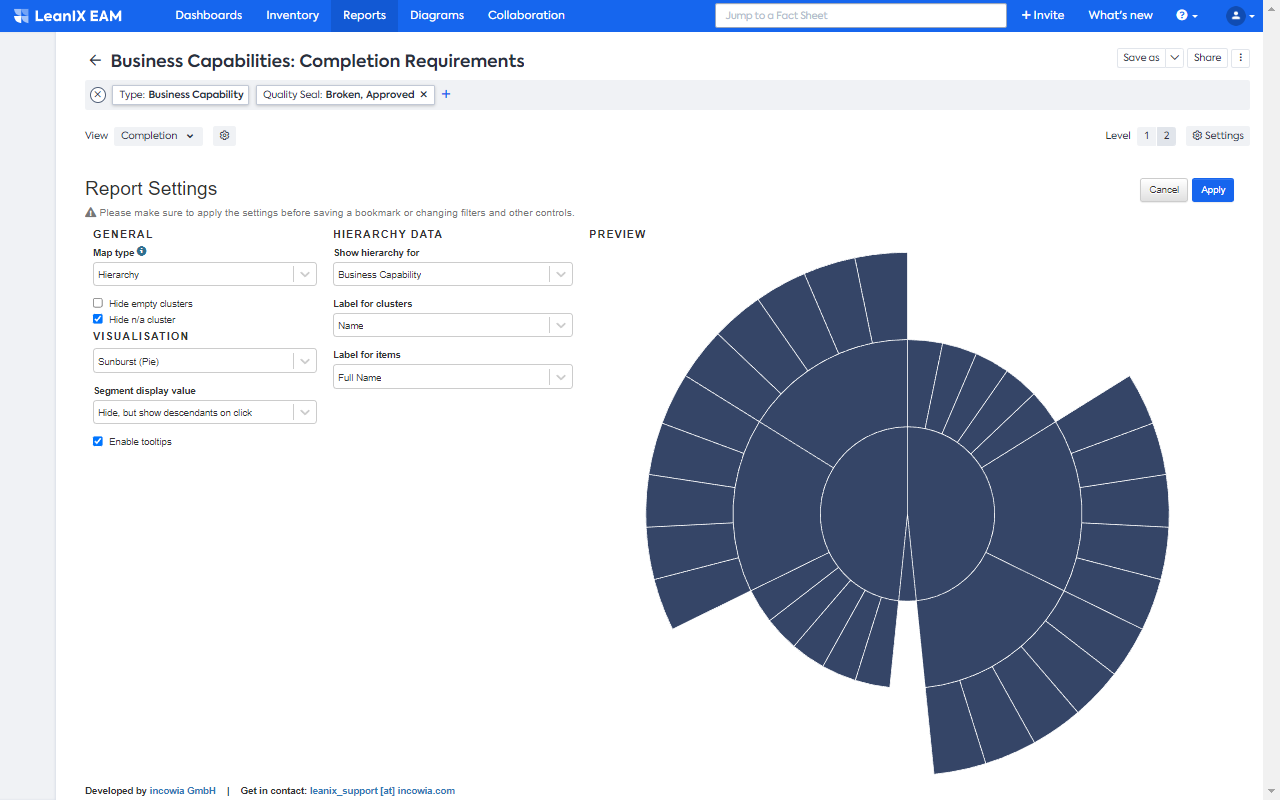Add a new filter with plus icon
Viewport: 1280px width, 800px height.
[x=447, y=95]
